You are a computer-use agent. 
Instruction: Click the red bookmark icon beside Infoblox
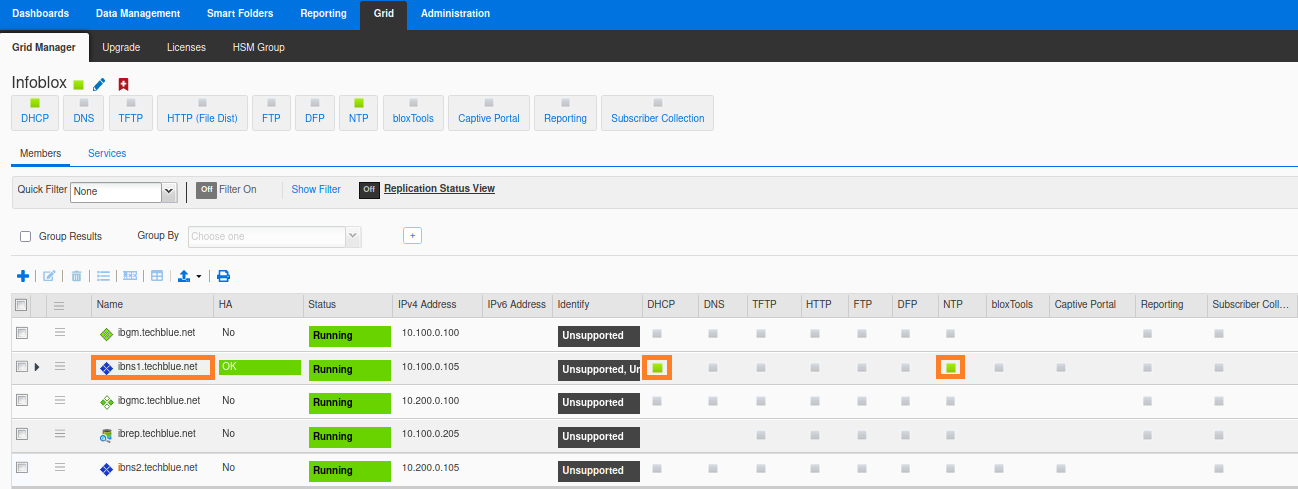click(x=123, y=85)
